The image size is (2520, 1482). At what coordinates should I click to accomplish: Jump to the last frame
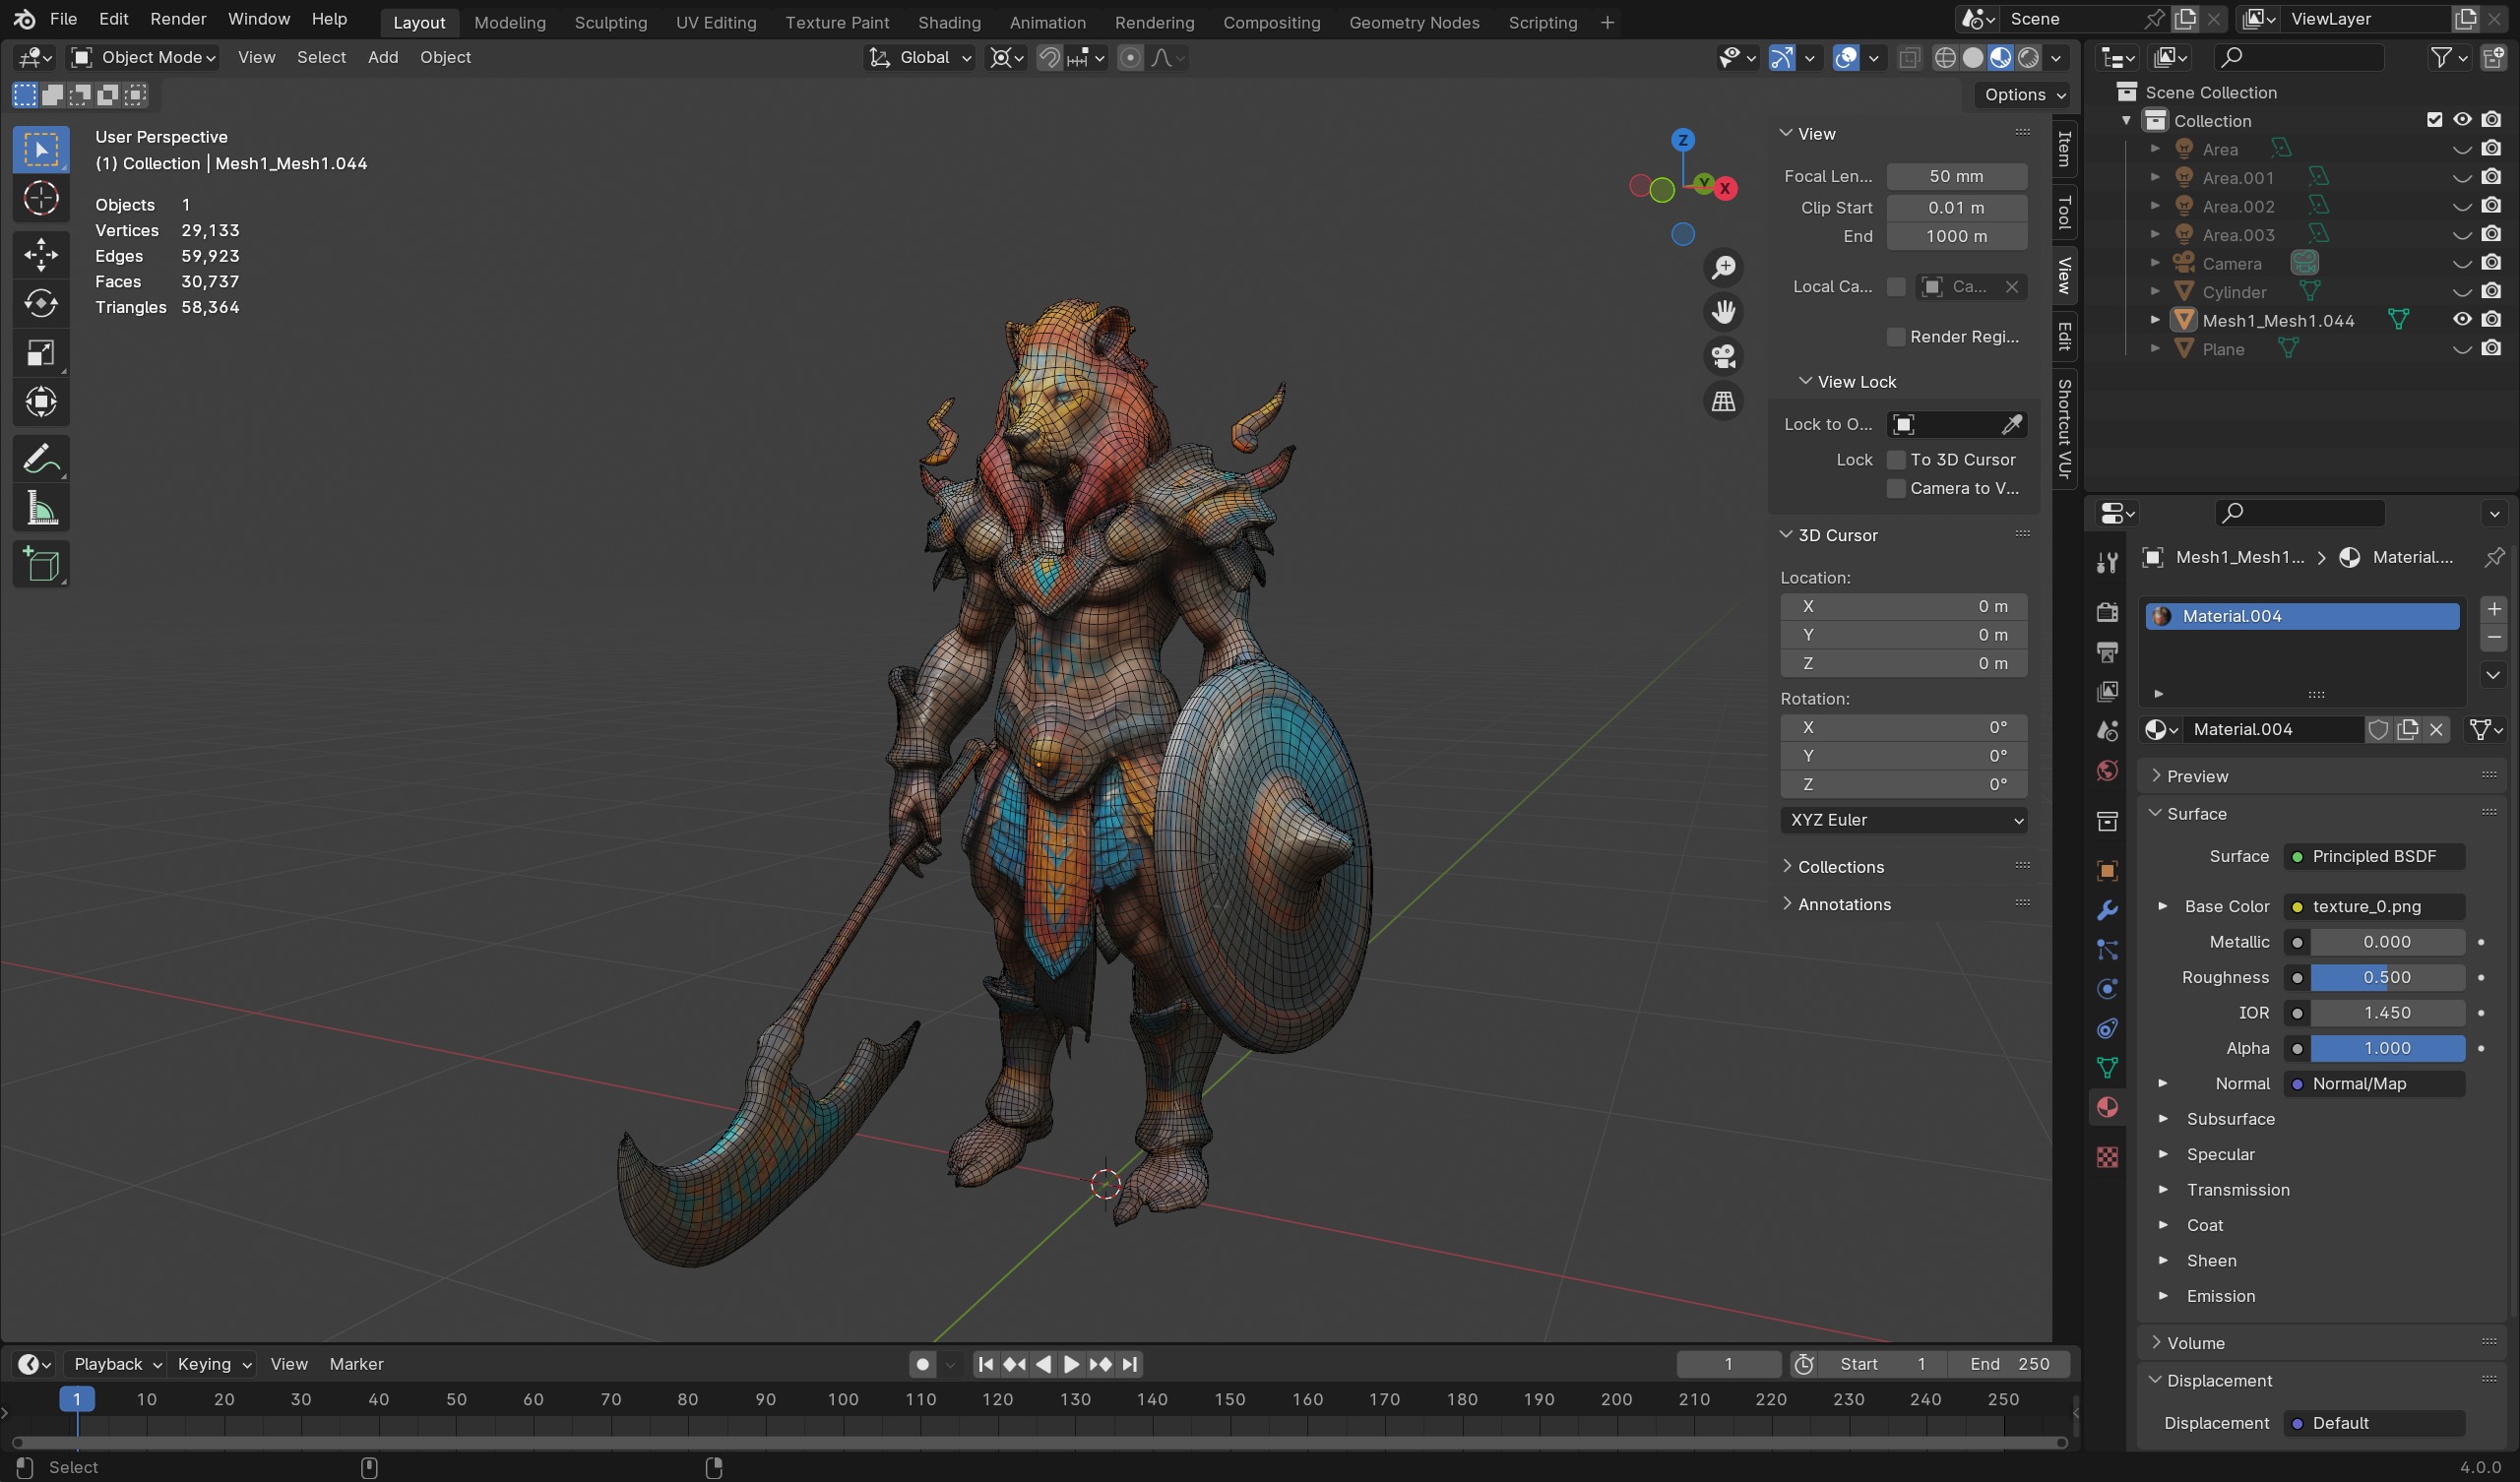[1129, 1365]
